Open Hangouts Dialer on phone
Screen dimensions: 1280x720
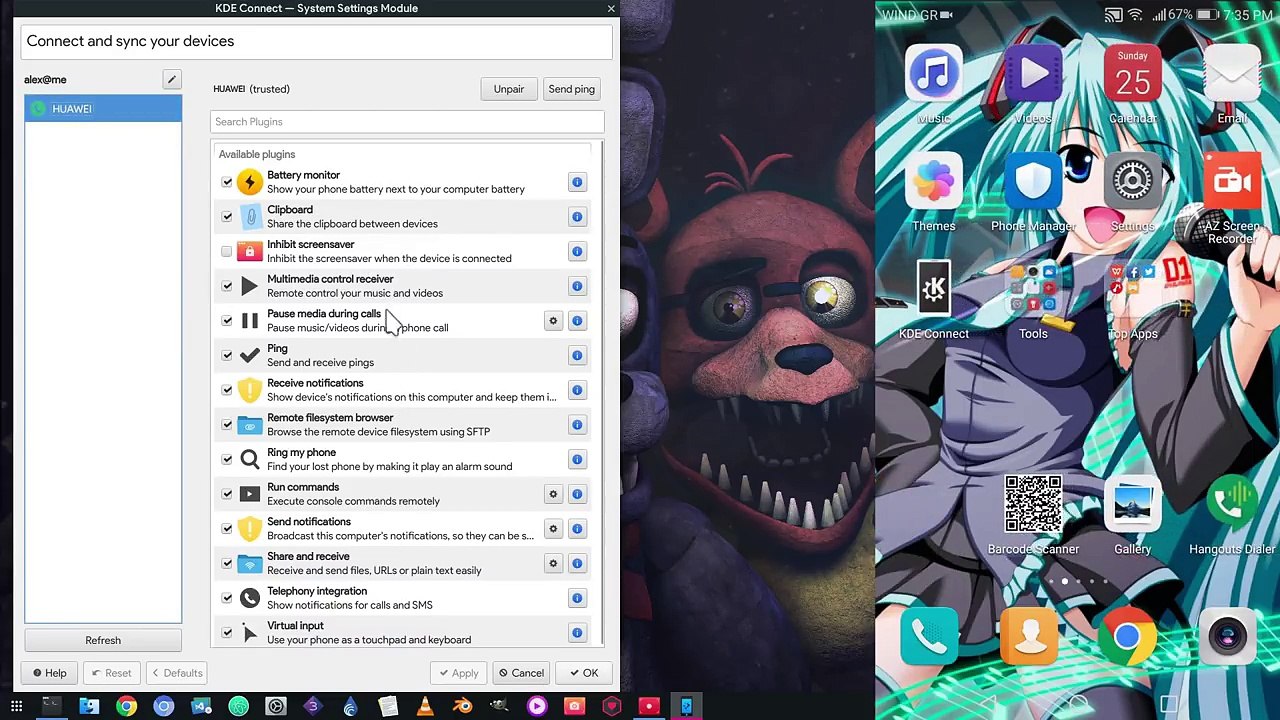(x=1231, y=515)
